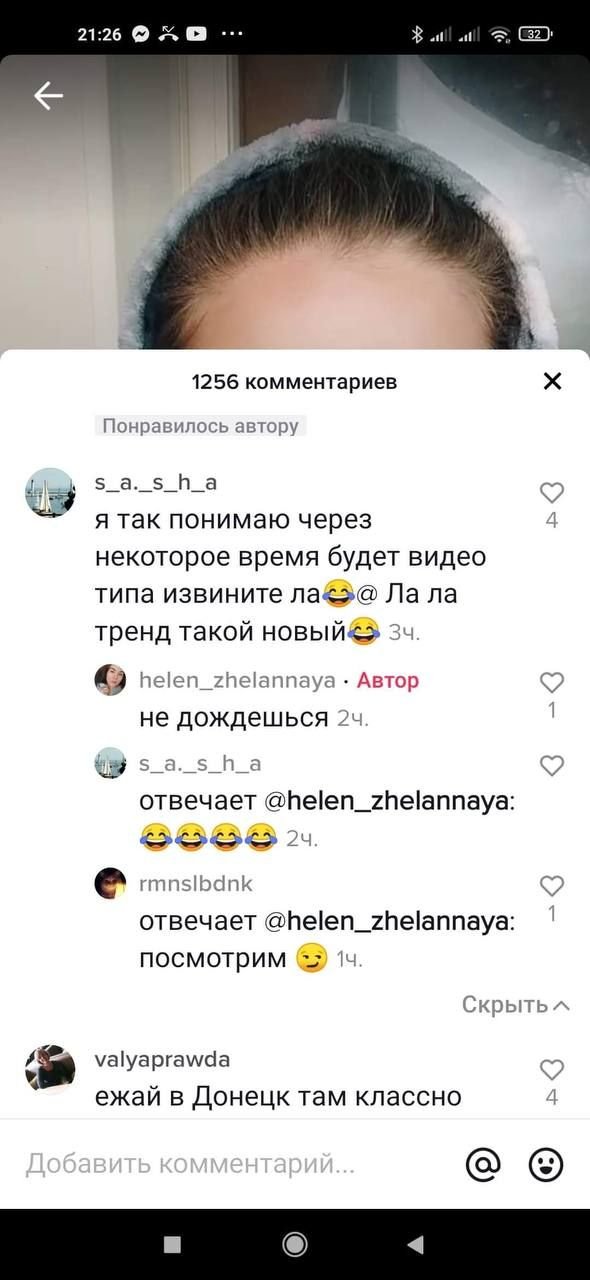Image resolution: width=590 pixels, height=1280 pixels.
Task: Open helen_zhelannaya's profile avatar
Action: [110, 681]
